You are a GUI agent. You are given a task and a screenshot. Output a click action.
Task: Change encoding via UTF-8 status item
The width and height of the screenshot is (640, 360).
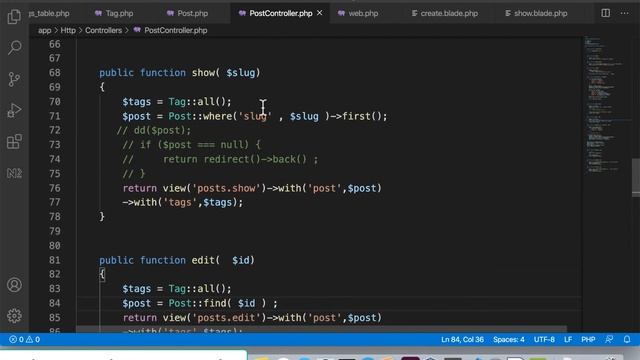tap(544, 339)
